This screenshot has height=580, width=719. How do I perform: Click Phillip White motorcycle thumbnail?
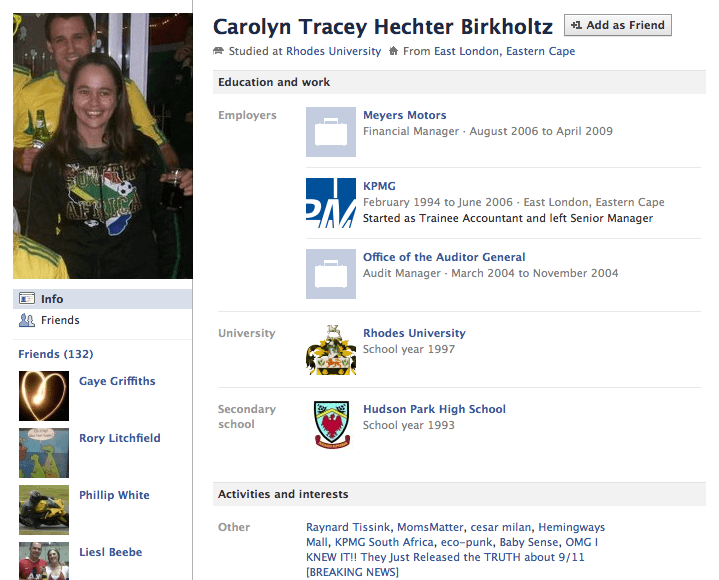pyautogui.click(x=44, y=510)
